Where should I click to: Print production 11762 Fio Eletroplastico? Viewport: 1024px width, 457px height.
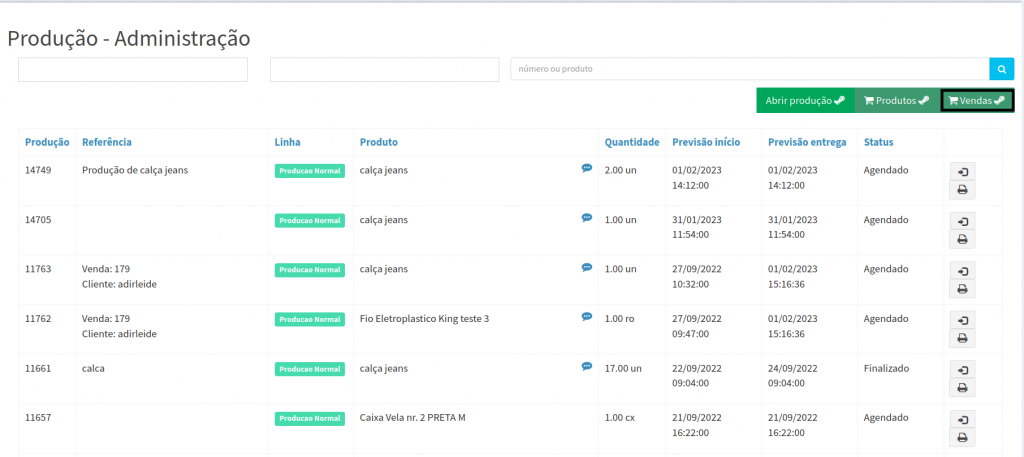(x=962, y=338)
